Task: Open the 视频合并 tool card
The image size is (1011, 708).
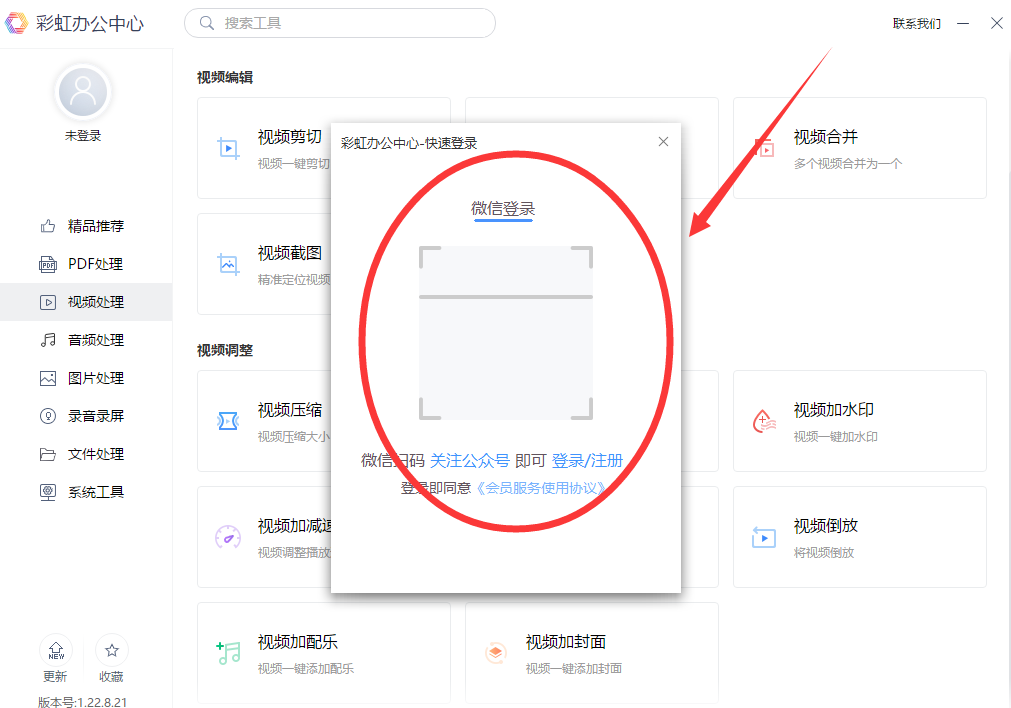Action: 859,148
